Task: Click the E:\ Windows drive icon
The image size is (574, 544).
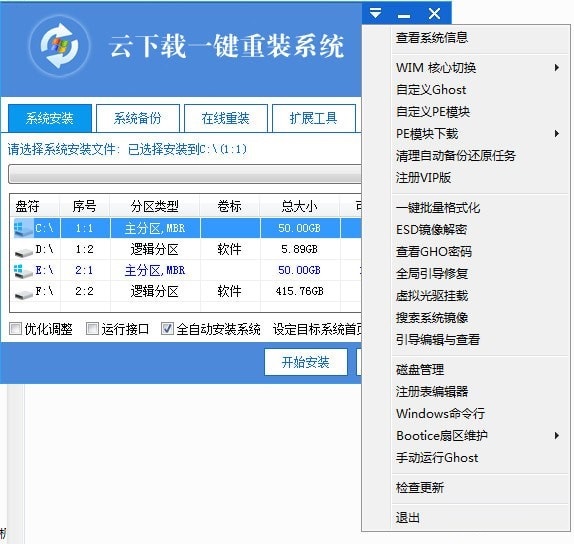Action: point(23,271)
